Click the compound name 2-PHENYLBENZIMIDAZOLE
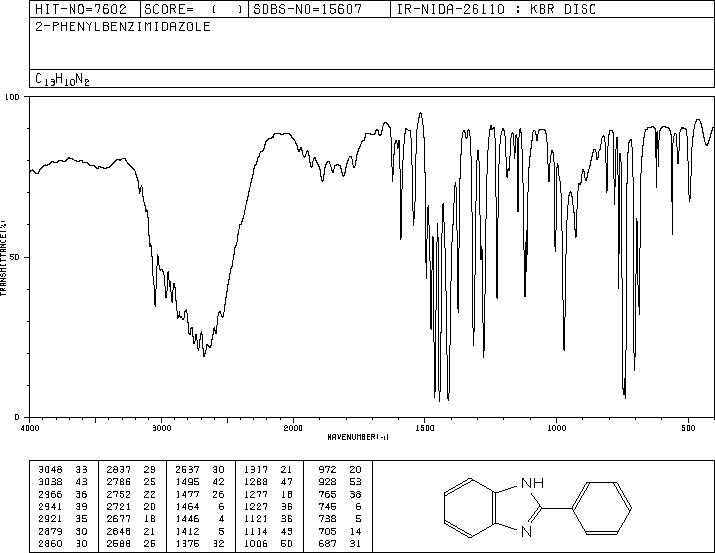715x553 pixels. pyautogui.click(x=123, y=26)
